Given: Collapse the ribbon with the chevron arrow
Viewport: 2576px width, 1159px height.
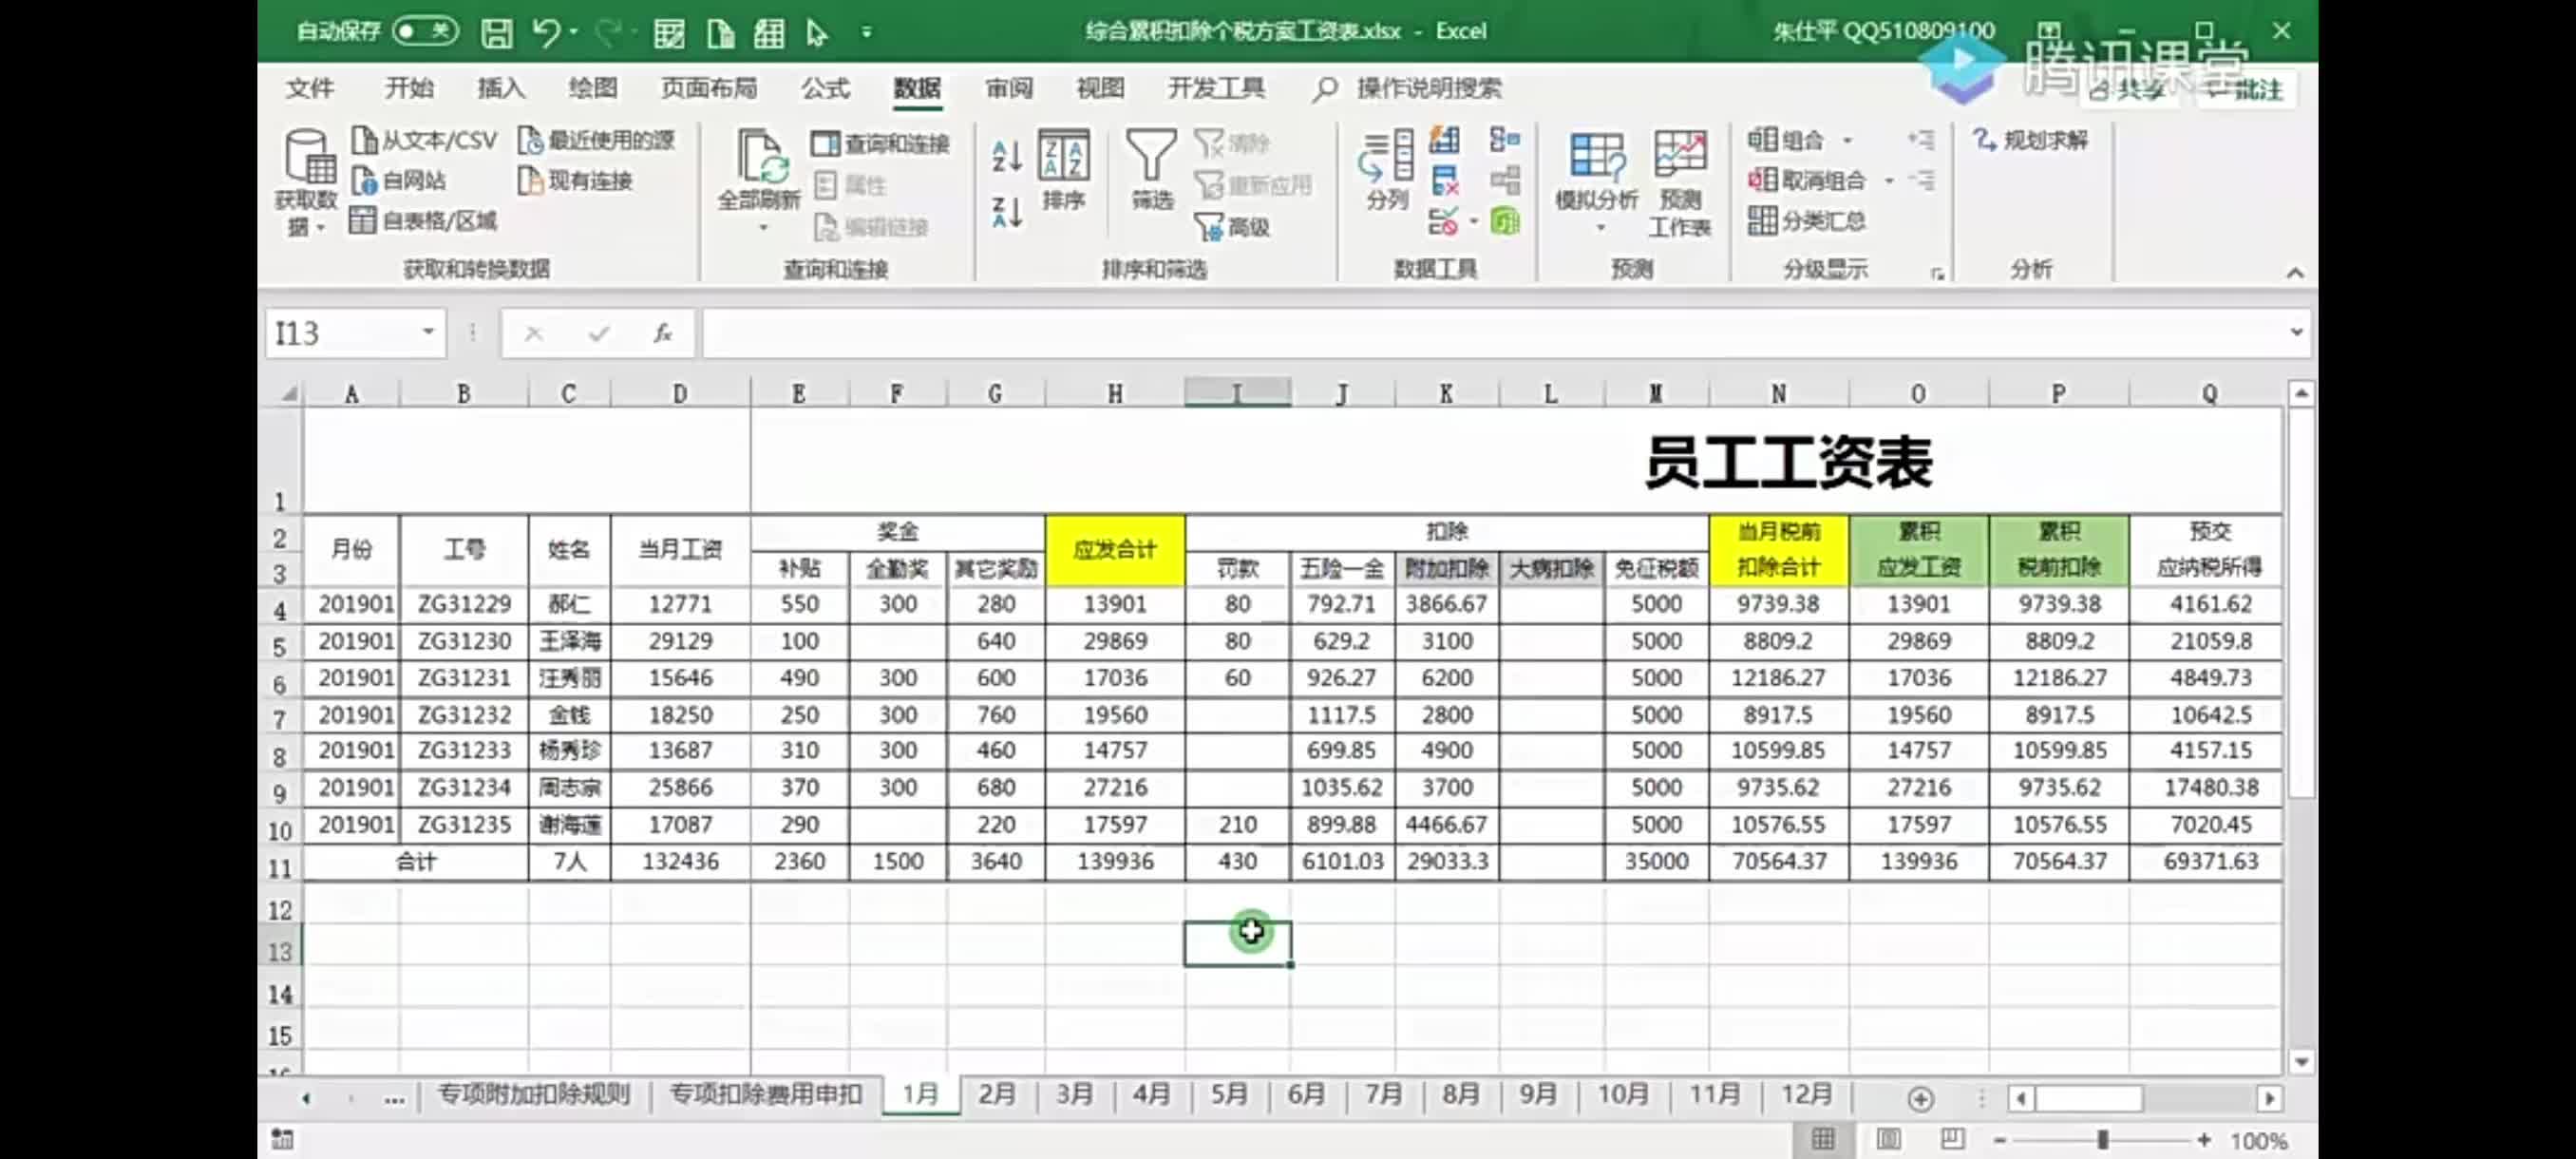Looking at the screenshot, I should pyautogui.click(x=2294, y=272).
